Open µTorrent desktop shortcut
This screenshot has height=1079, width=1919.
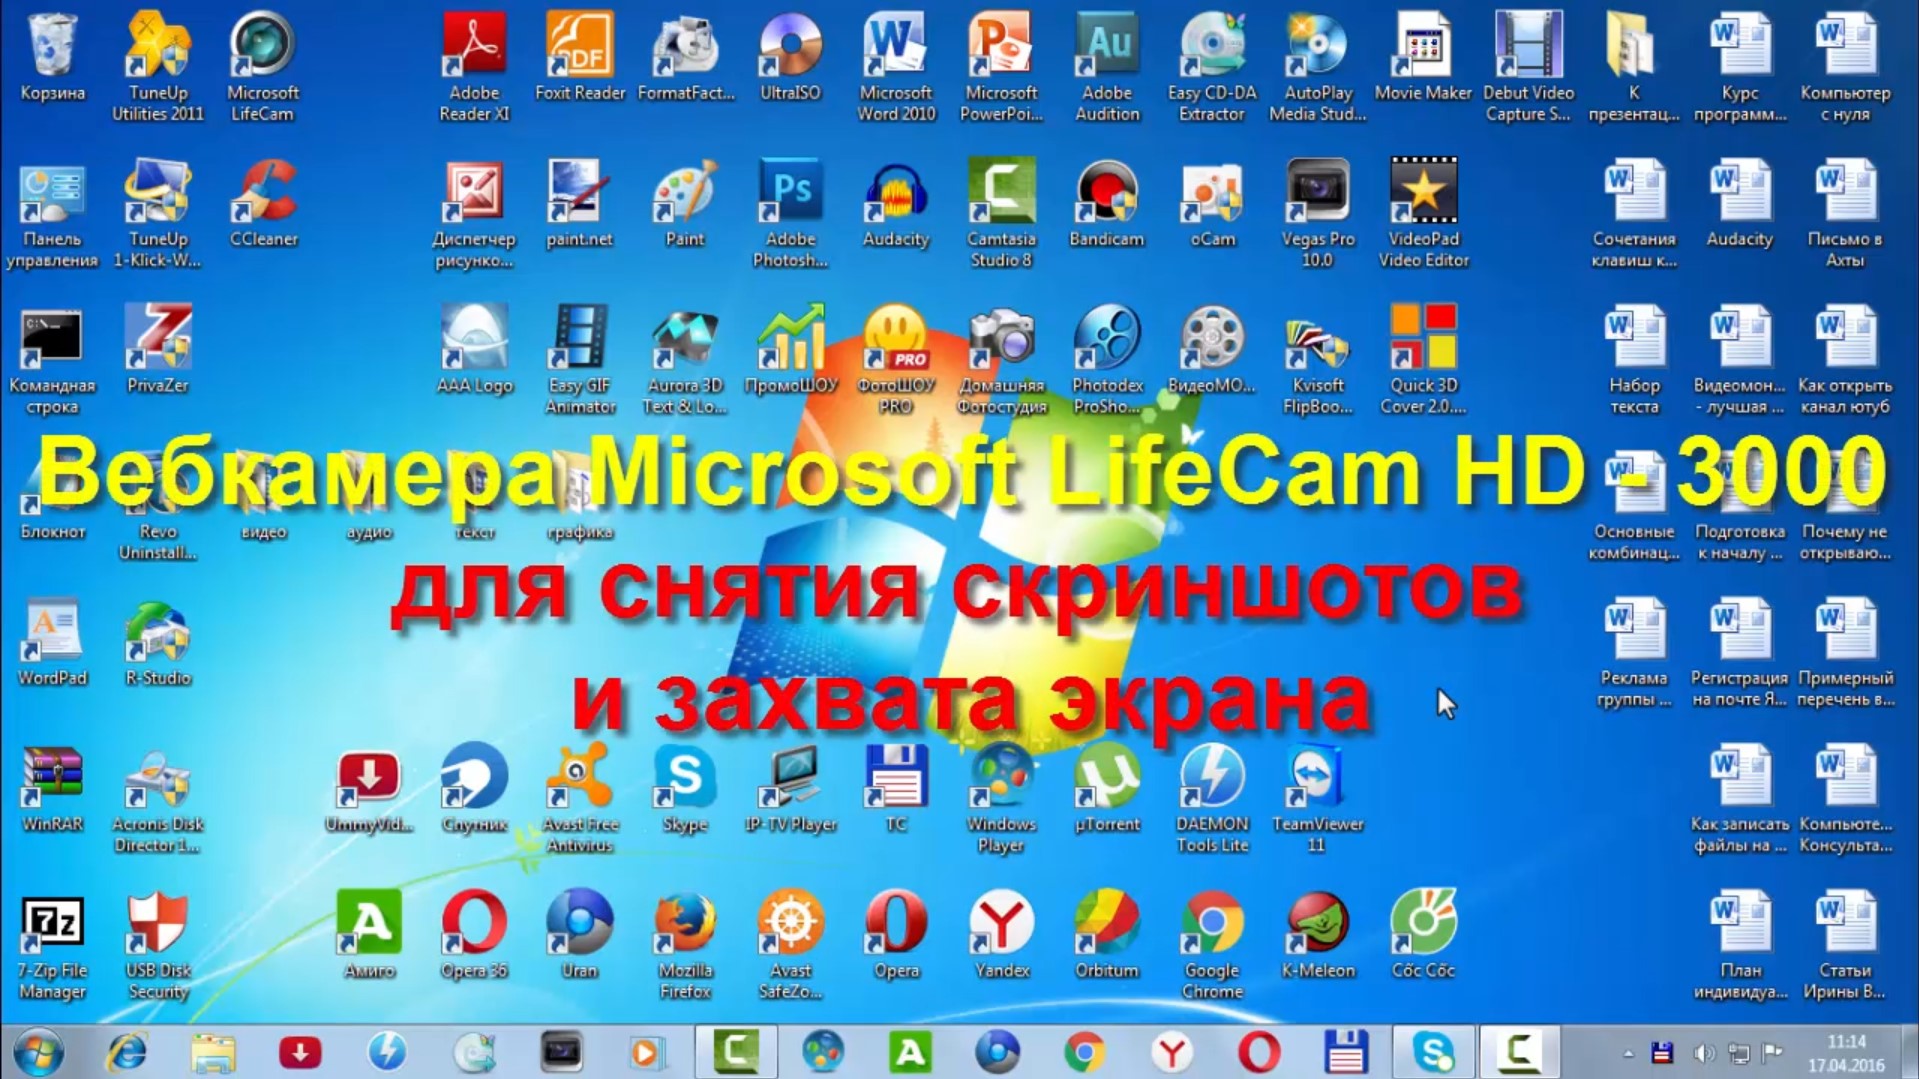[x=1107, y=789]
